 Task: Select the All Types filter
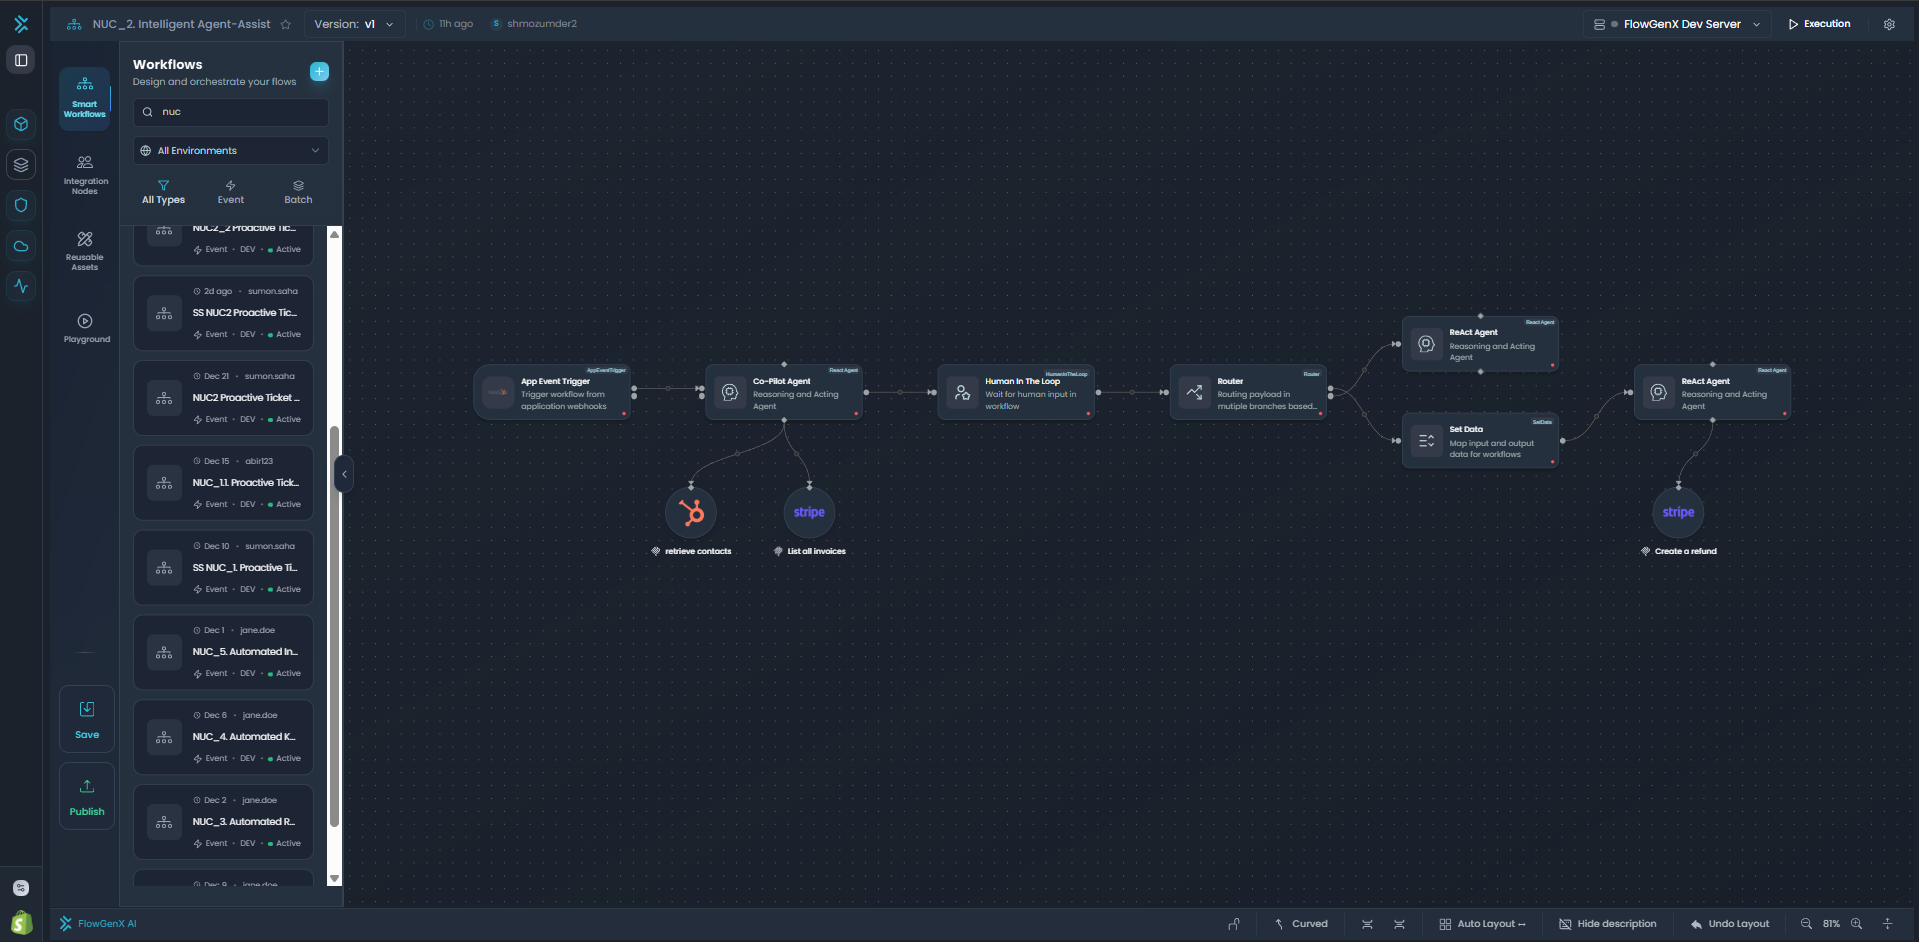coord(163,192)
